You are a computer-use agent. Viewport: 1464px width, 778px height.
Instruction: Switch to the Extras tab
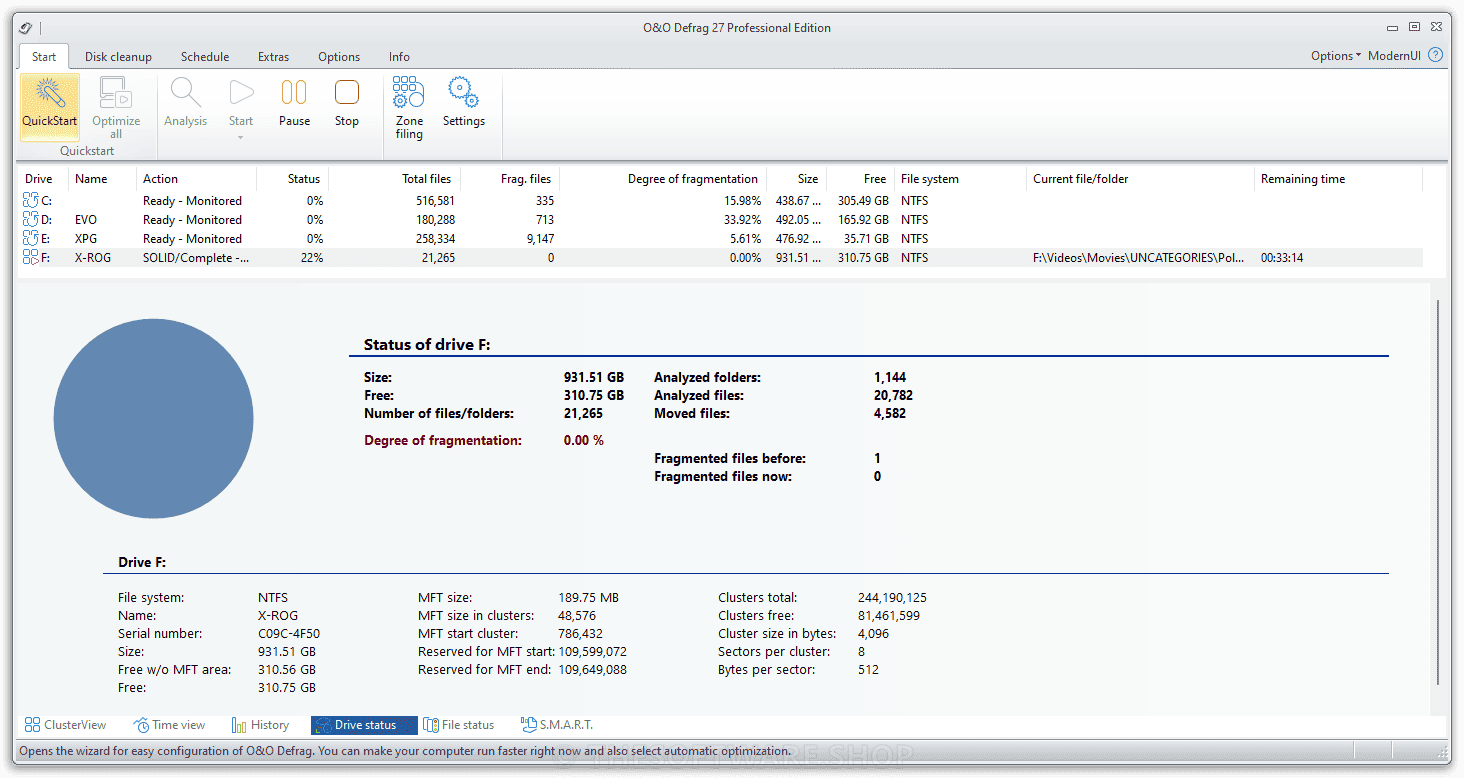point(273,57)
